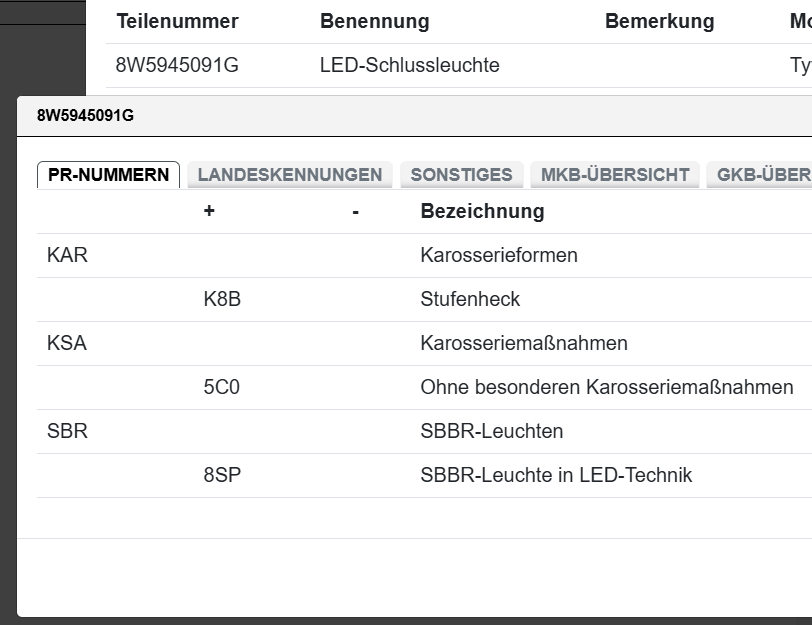Select the 5C0 PR code
The width and height of the screenshot is (812, 625).
221,387
